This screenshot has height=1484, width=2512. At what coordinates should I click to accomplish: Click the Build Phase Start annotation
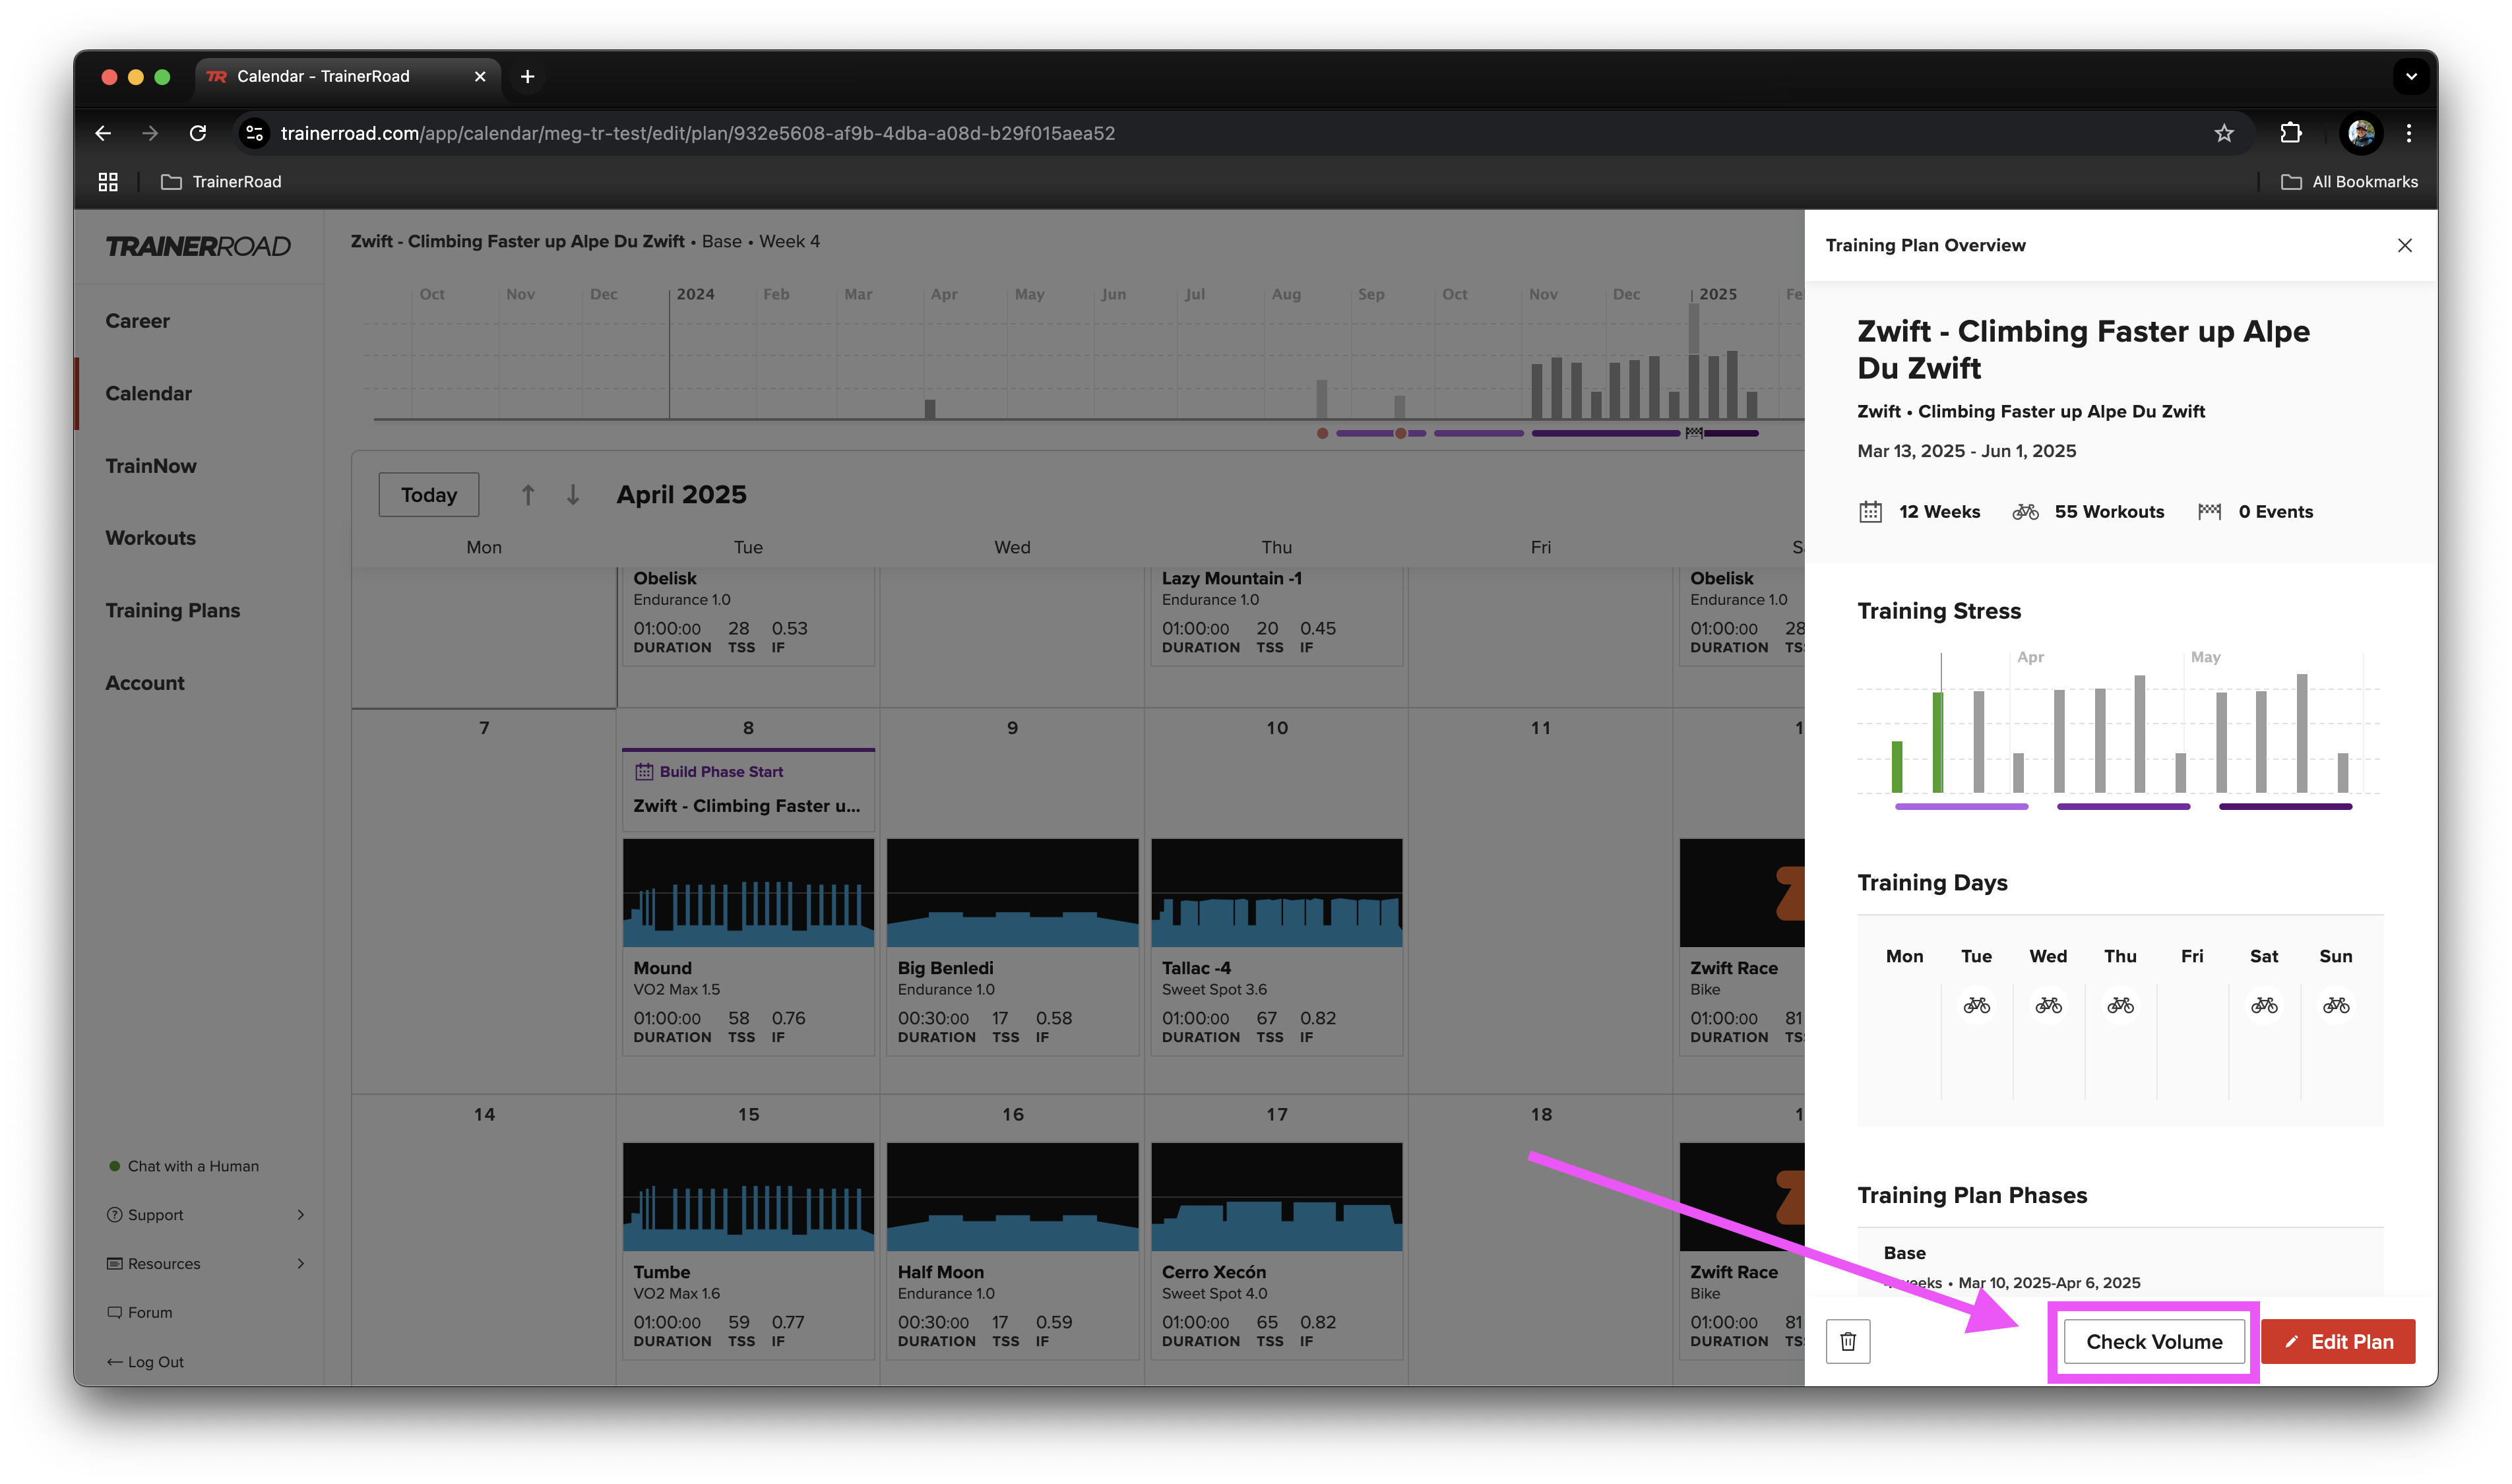tap(748, 789)
